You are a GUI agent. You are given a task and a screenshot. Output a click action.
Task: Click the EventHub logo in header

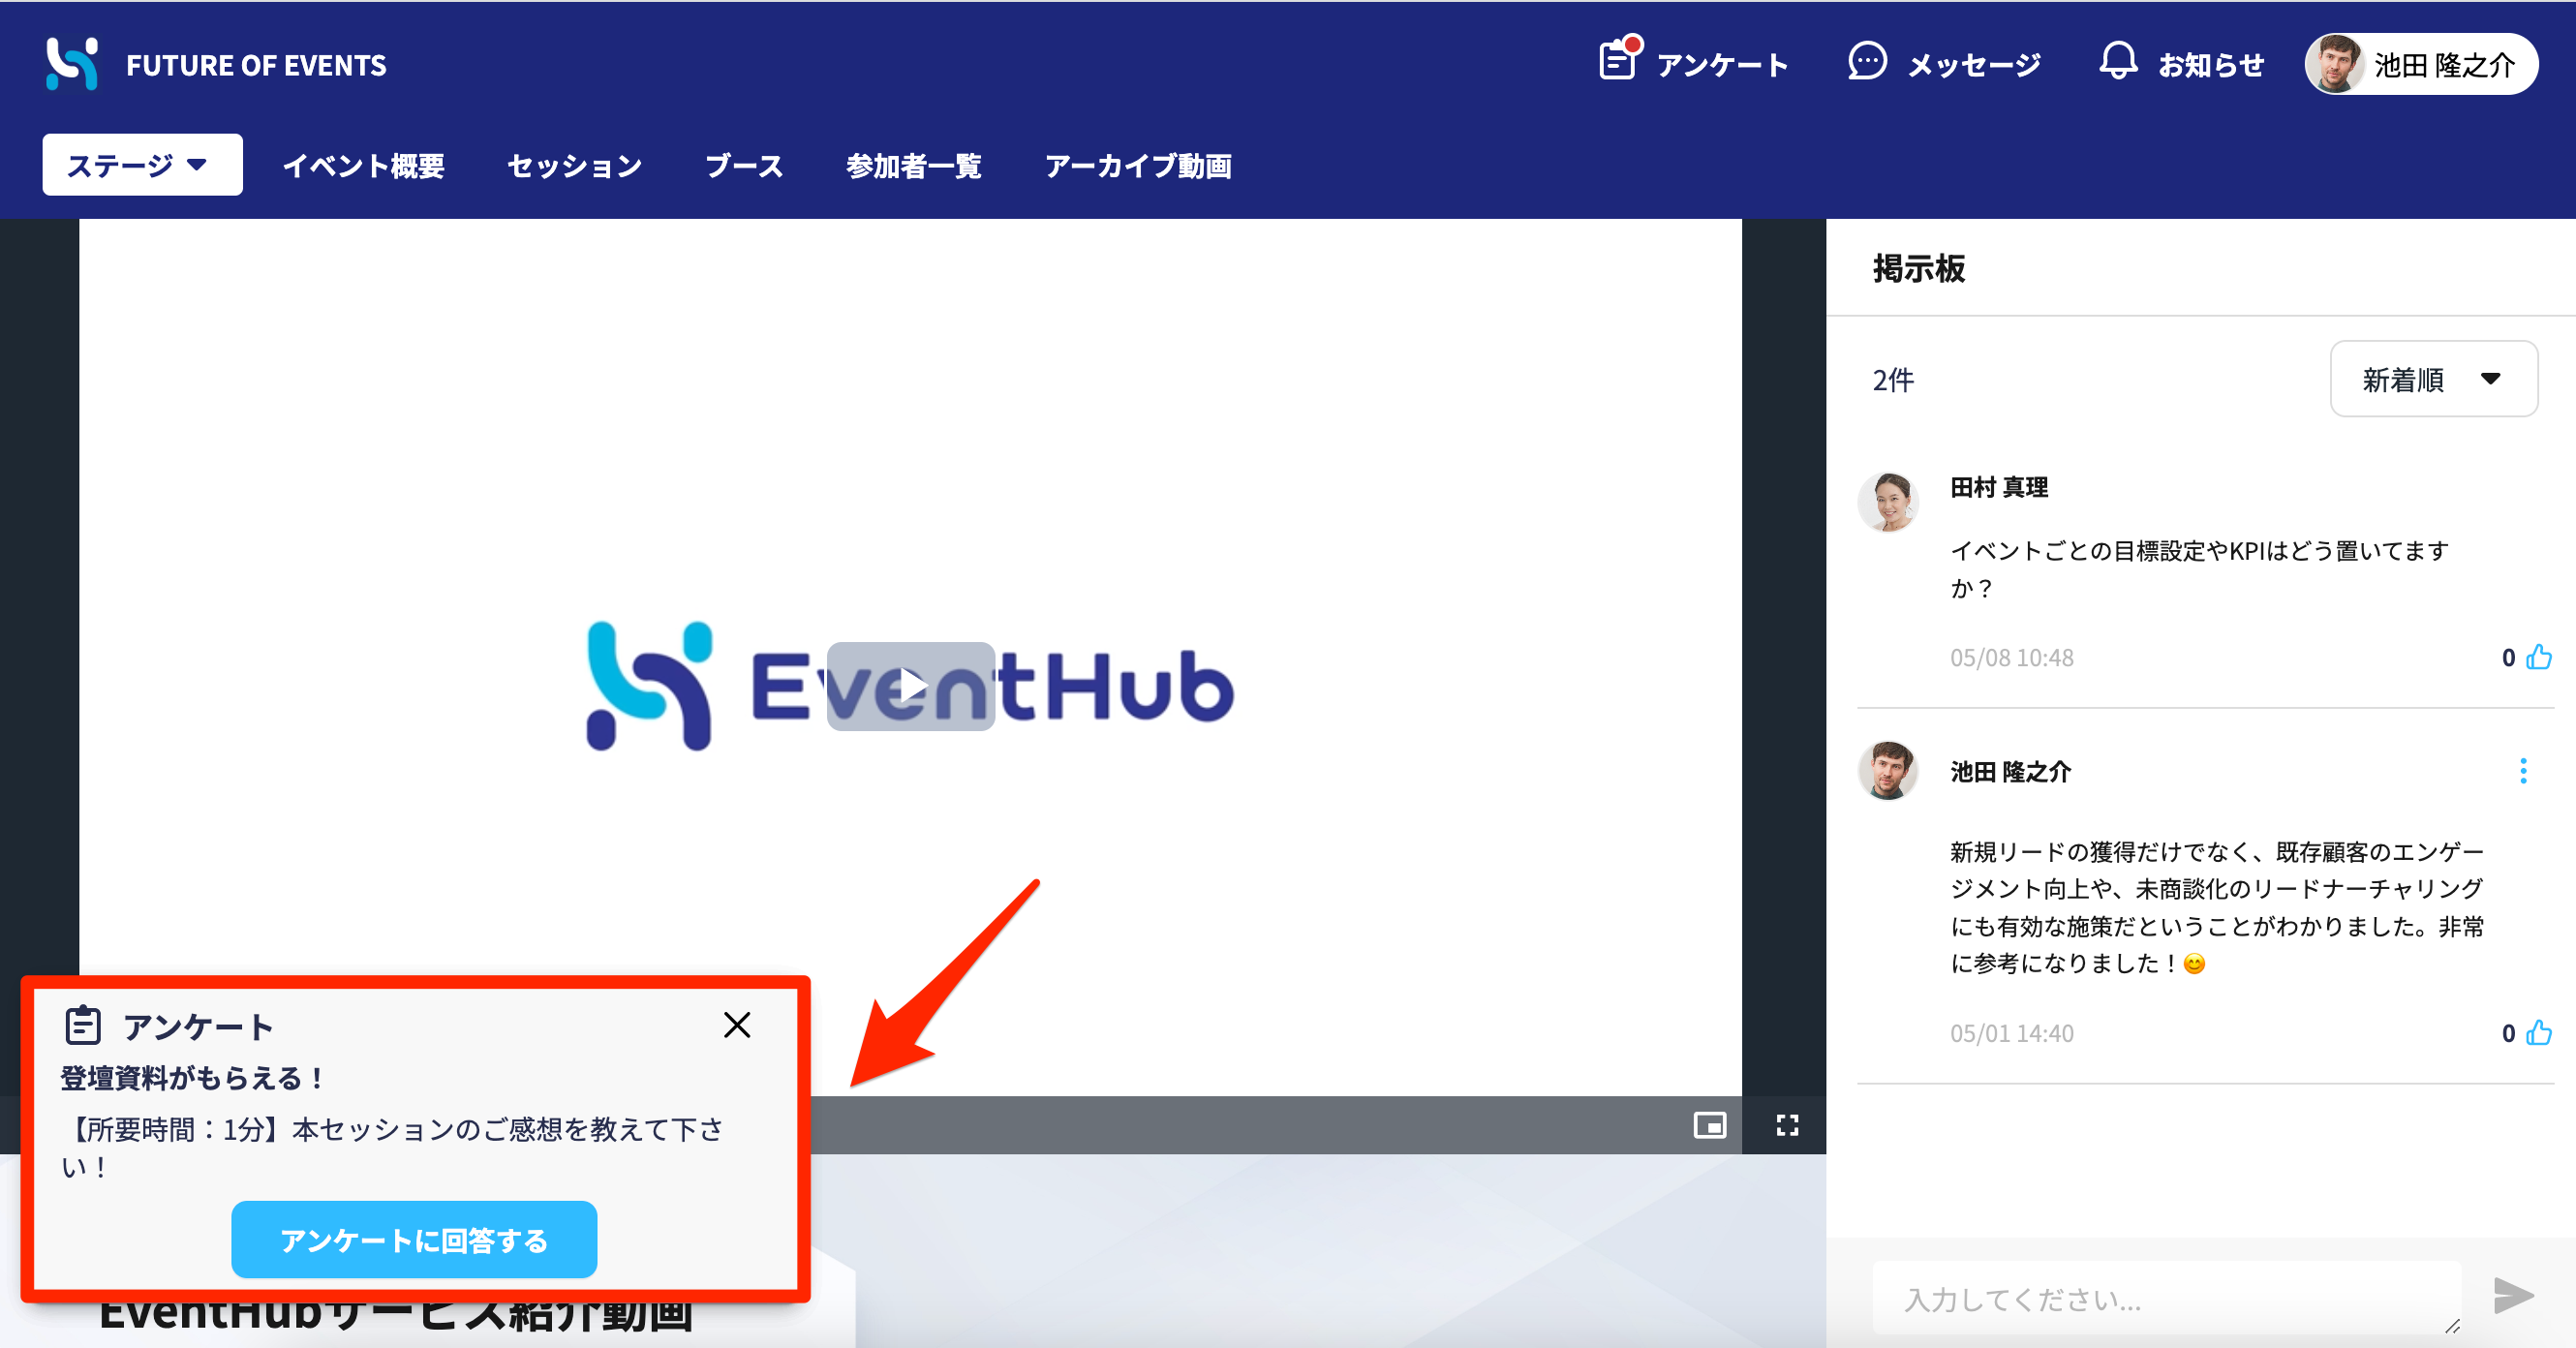pyautogui.click(x=72, y=64)
